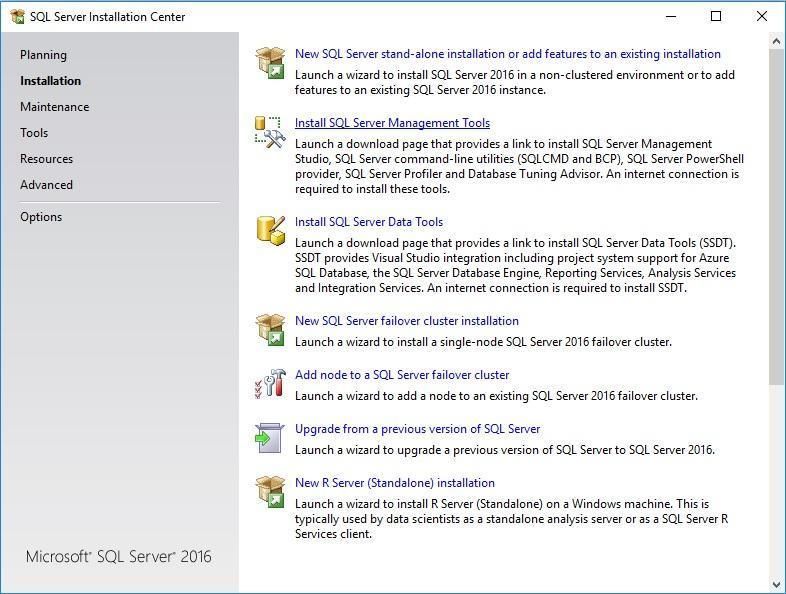
Task: Click the SSDT Visual Studio integration description
Action: click(x=515, y=265)
